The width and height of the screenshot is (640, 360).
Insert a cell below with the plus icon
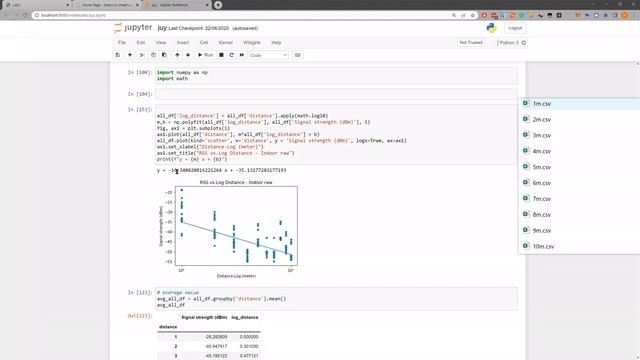click(x=130, y=55)
